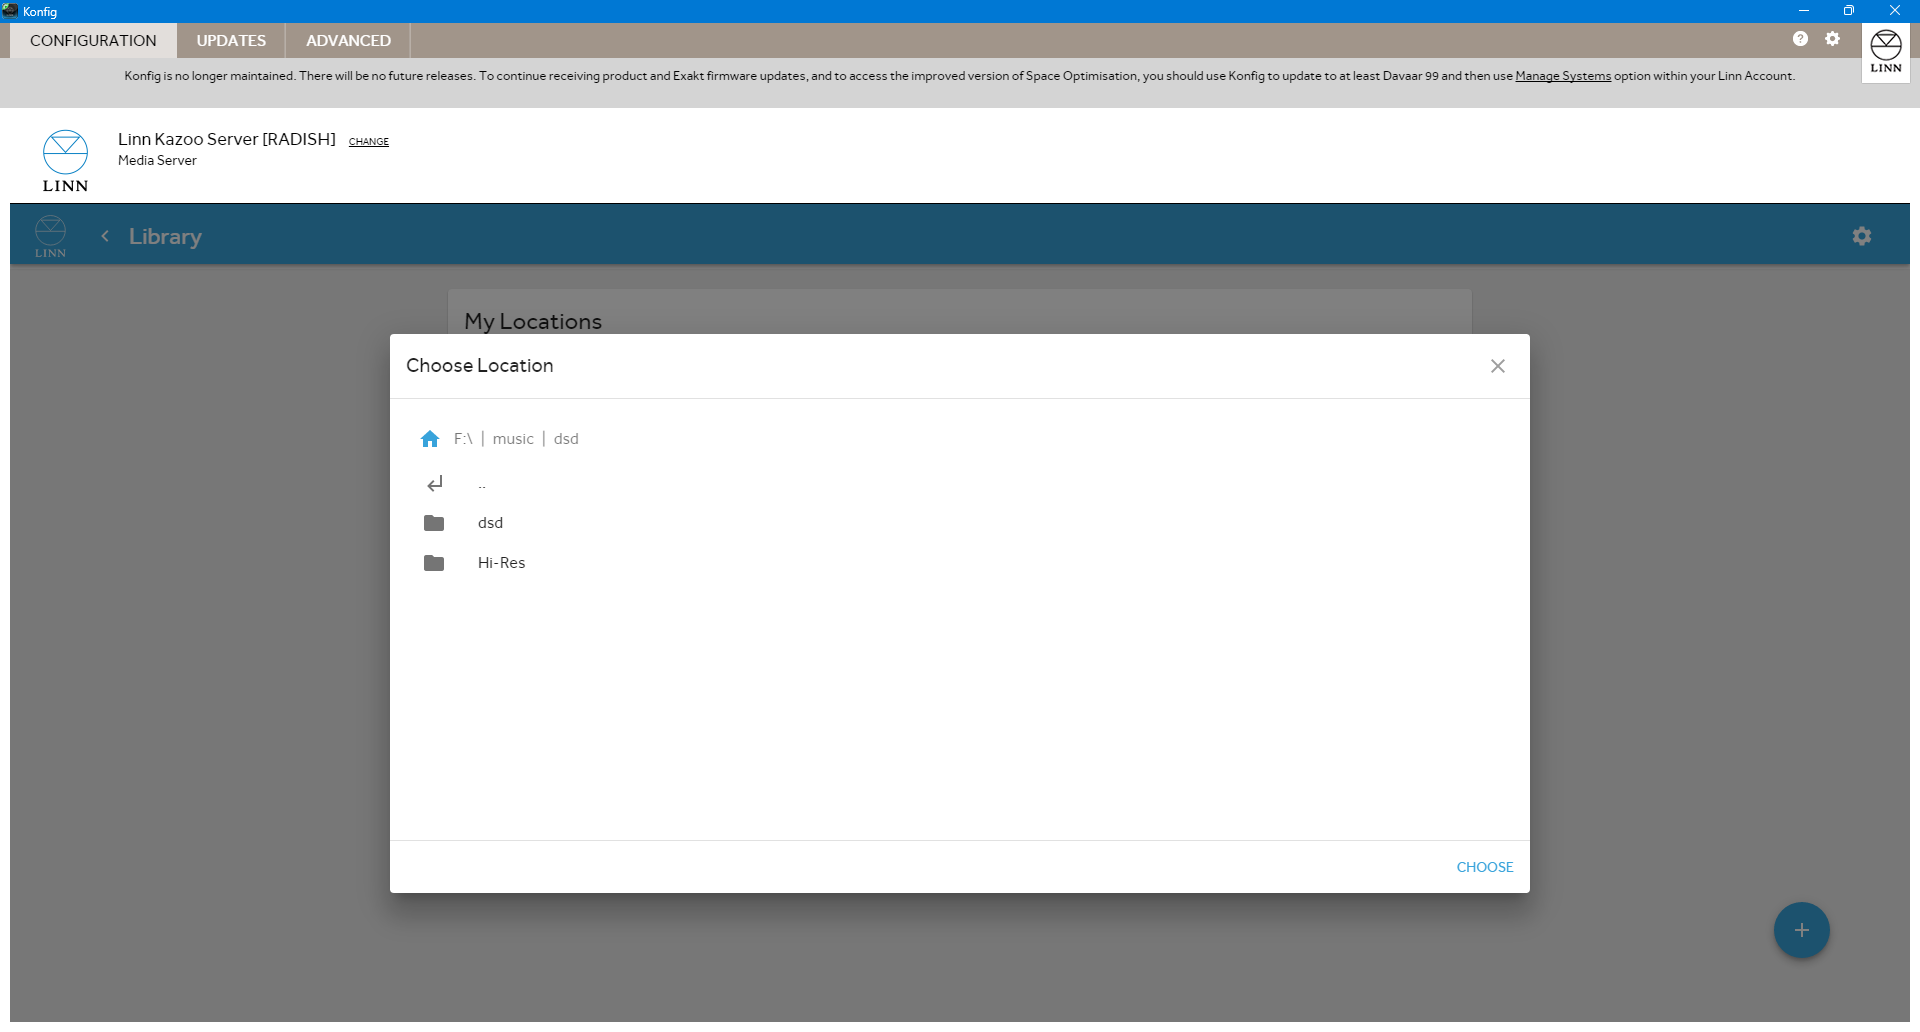The height and width of the screenshot is (1032, 1920).
Task: Switch to the ADVANCED tab
Action: click(348, 41)
